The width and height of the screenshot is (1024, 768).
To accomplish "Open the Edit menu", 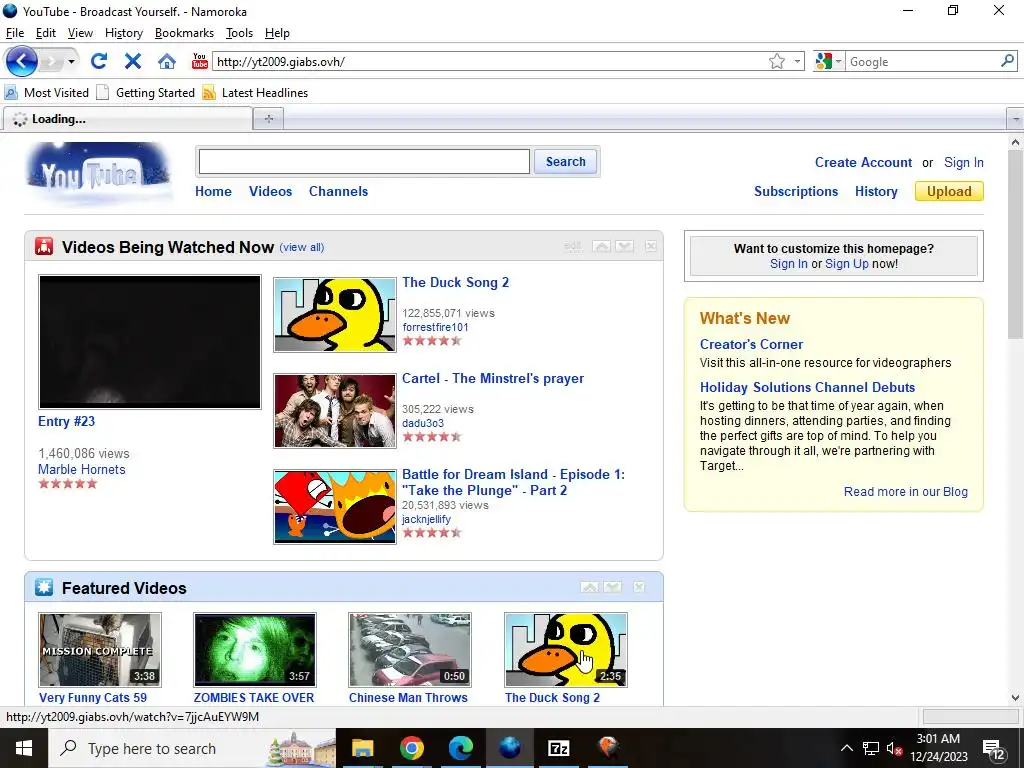I will click(46, 33).
